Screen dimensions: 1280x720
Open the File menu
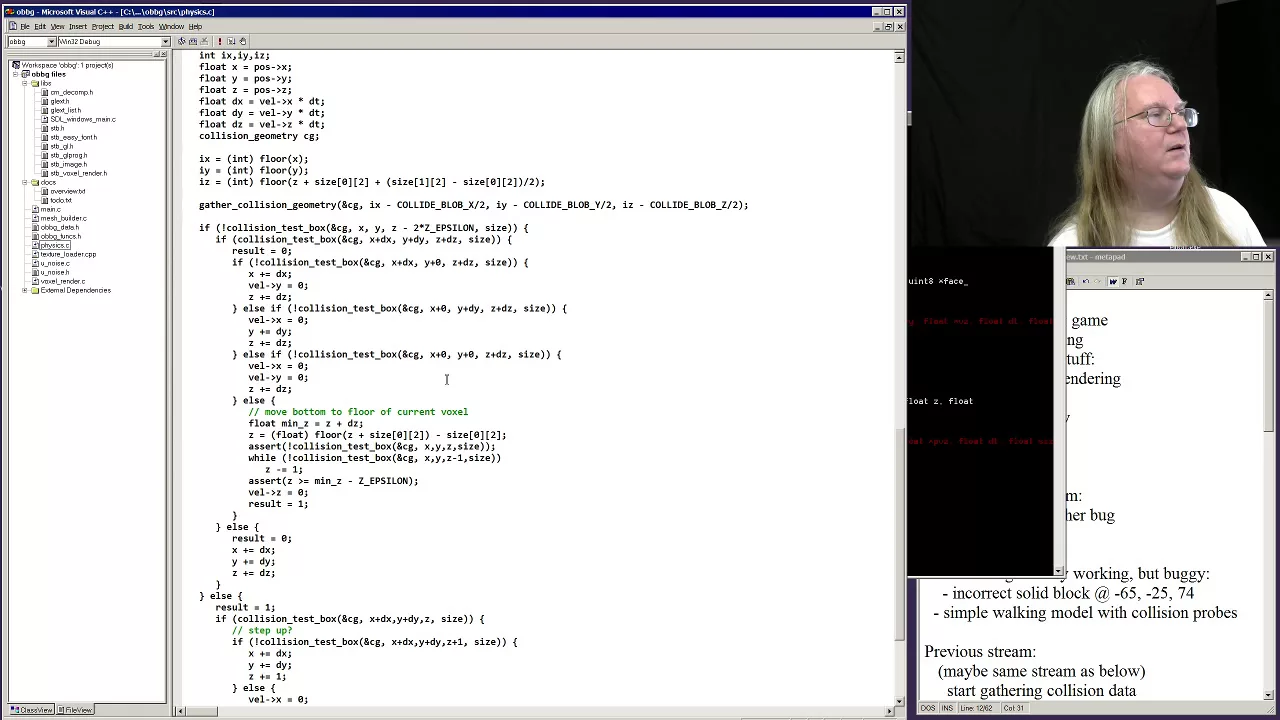[x=25, y=26]
